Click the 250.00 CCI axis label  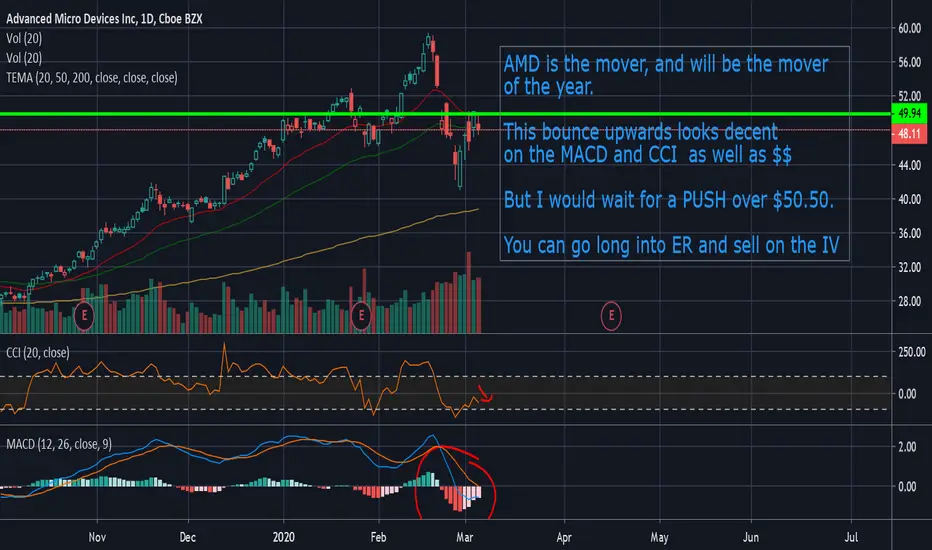(912, 352)
